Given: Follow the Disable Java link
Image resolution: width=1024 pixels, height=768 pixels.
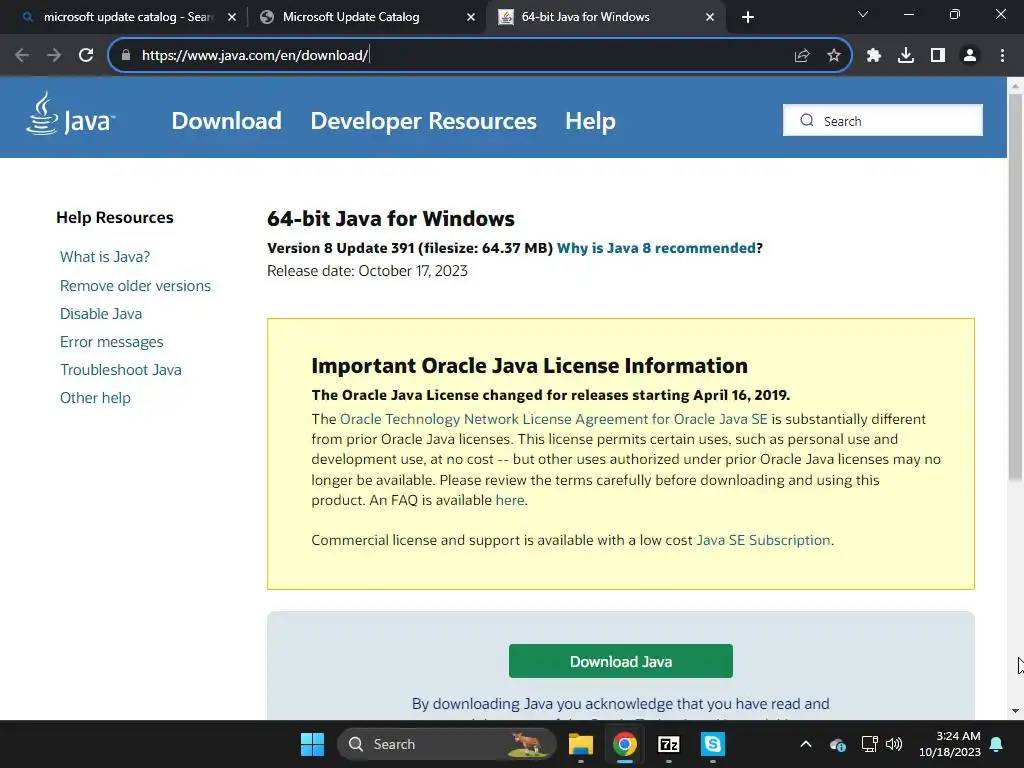Looking at the screenshot, I should tap(101, 313).
